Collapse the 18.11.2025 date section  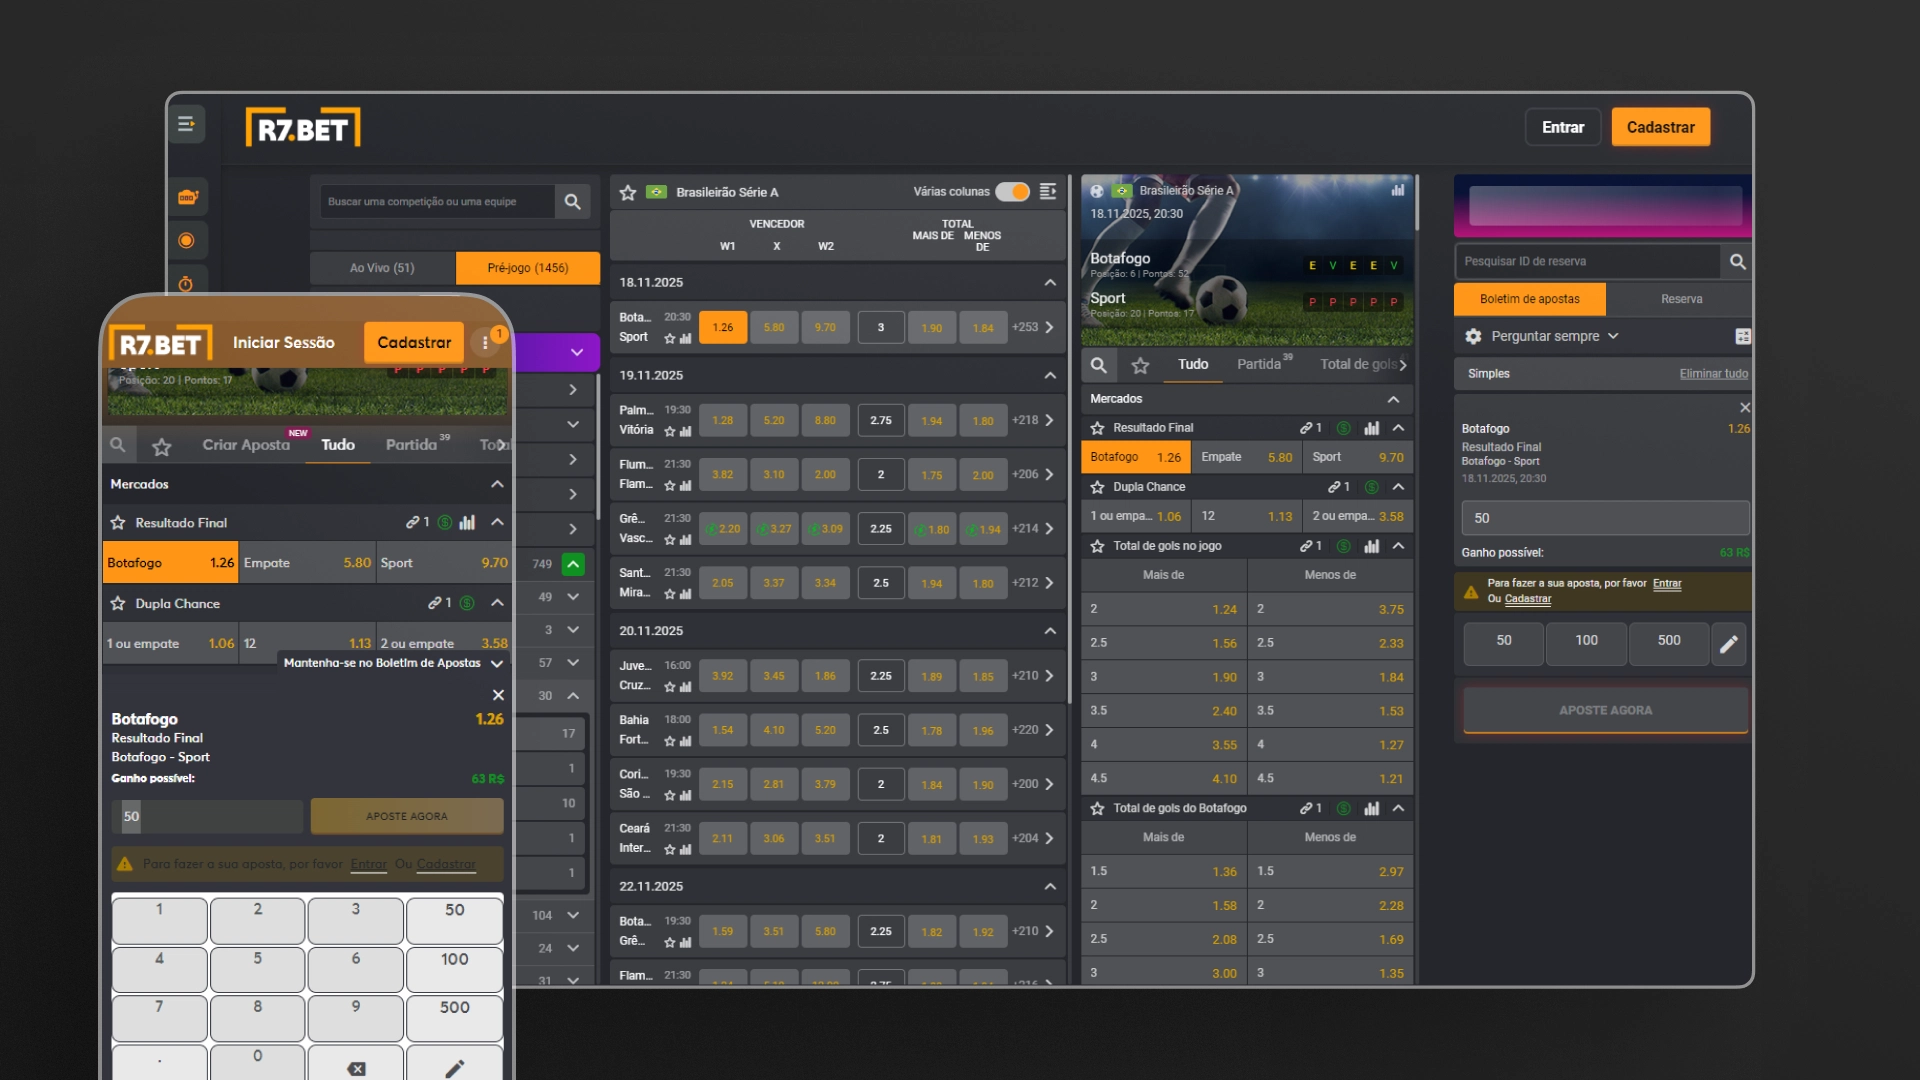click(1050, 283)
